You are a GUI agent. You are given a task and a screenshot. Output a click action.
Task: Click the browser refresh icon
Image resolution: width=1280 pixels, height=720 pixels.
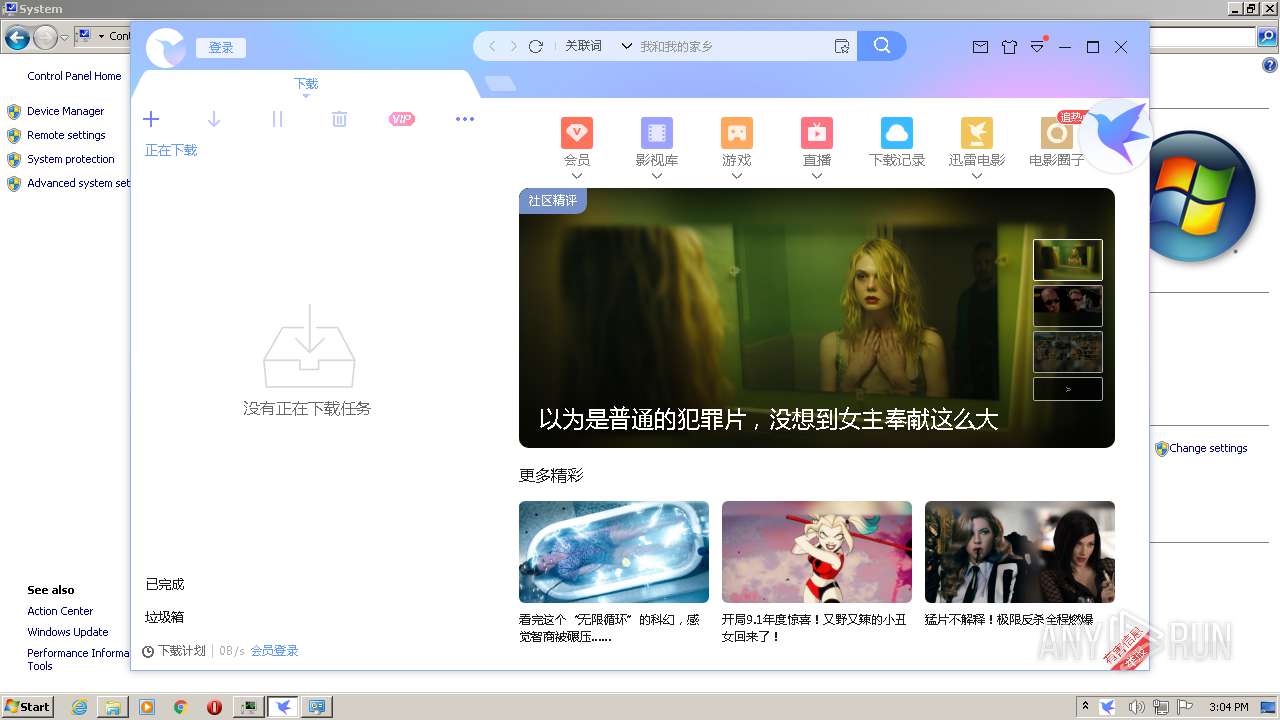click(x=536, y=46)
